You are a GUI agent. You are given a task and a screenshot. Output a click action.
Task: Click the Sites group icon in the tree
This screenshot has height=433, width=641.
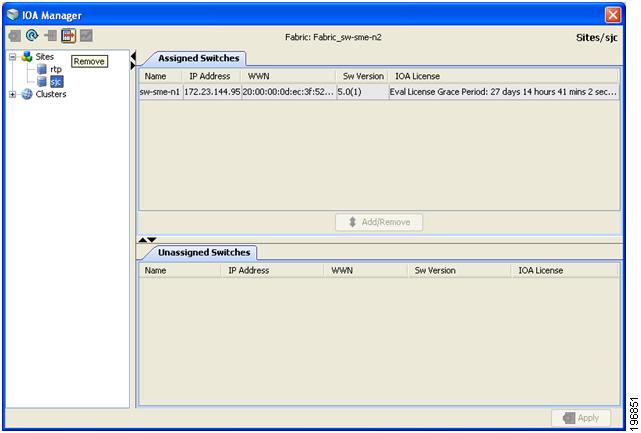pyautogui.click(x=27, y=56)
